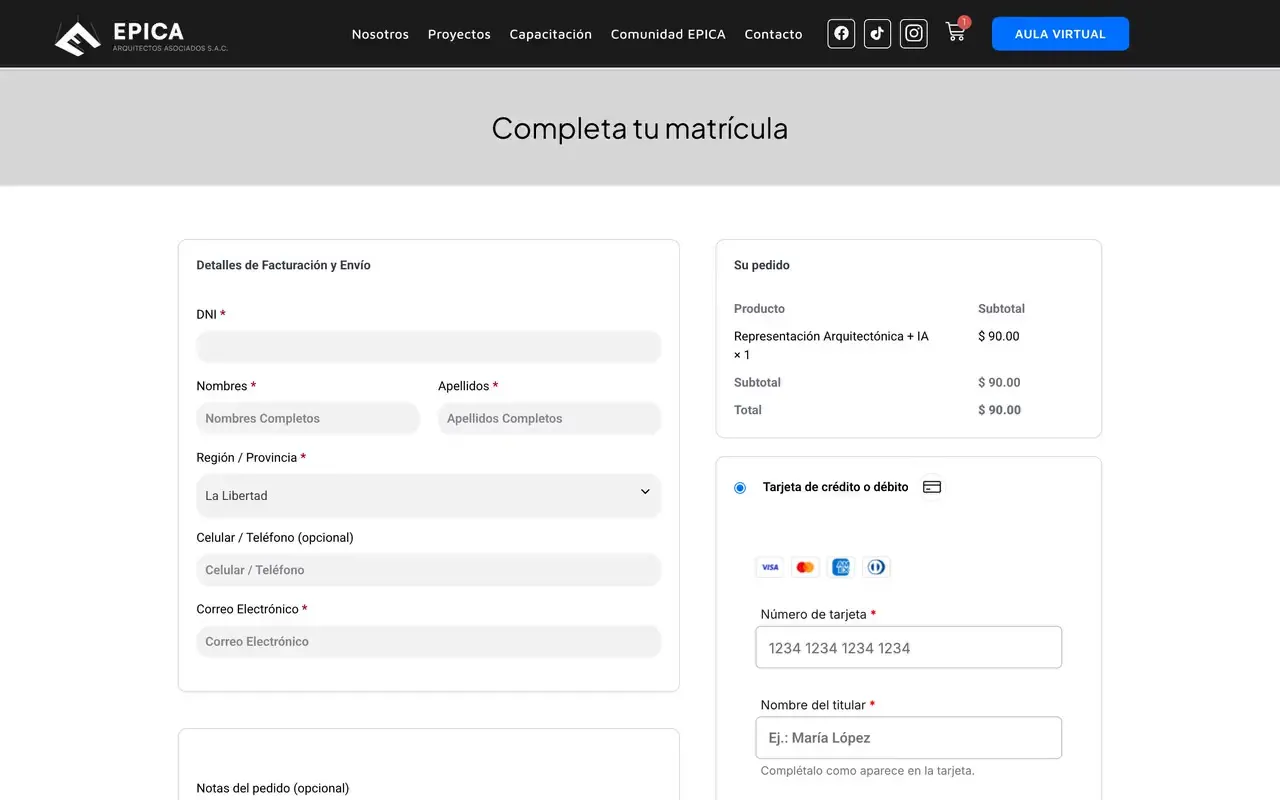Image resolution: width=1280 pixels, height=800 pixels.
Task: Focus the Apellidos Completos field
Action: click(x=550, y=418)
